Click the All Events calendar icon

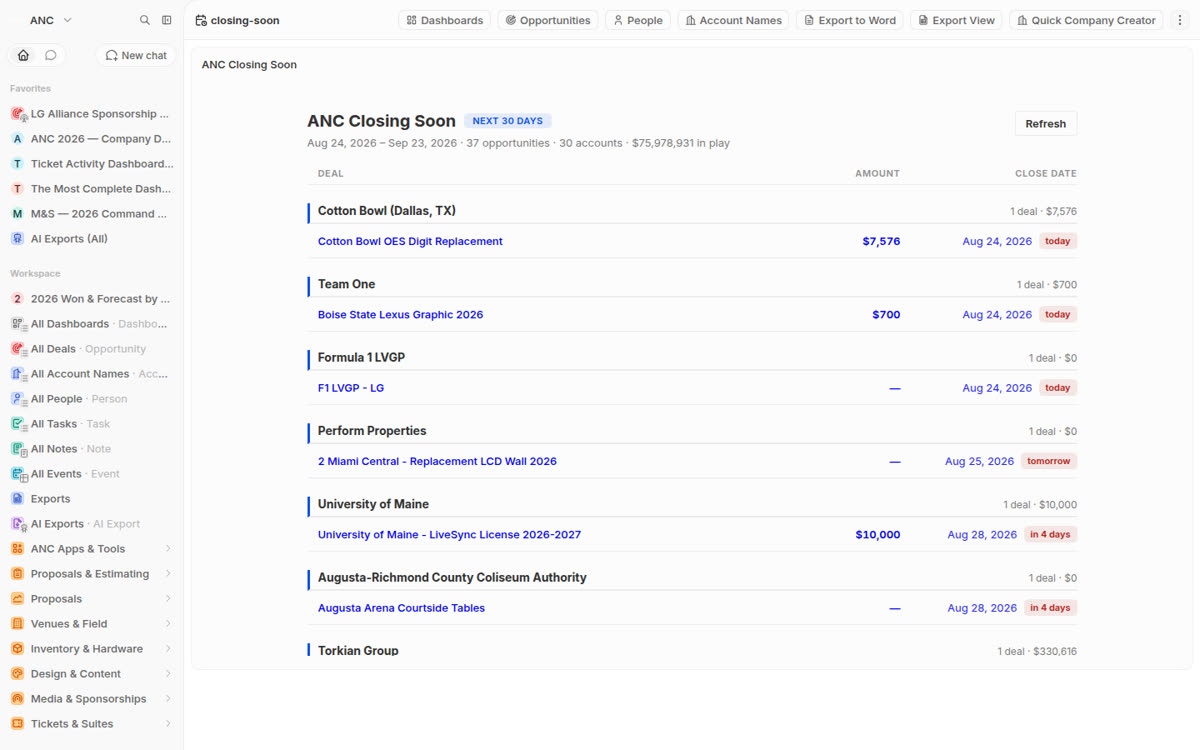pyautogui.click(x=18, y=474)
